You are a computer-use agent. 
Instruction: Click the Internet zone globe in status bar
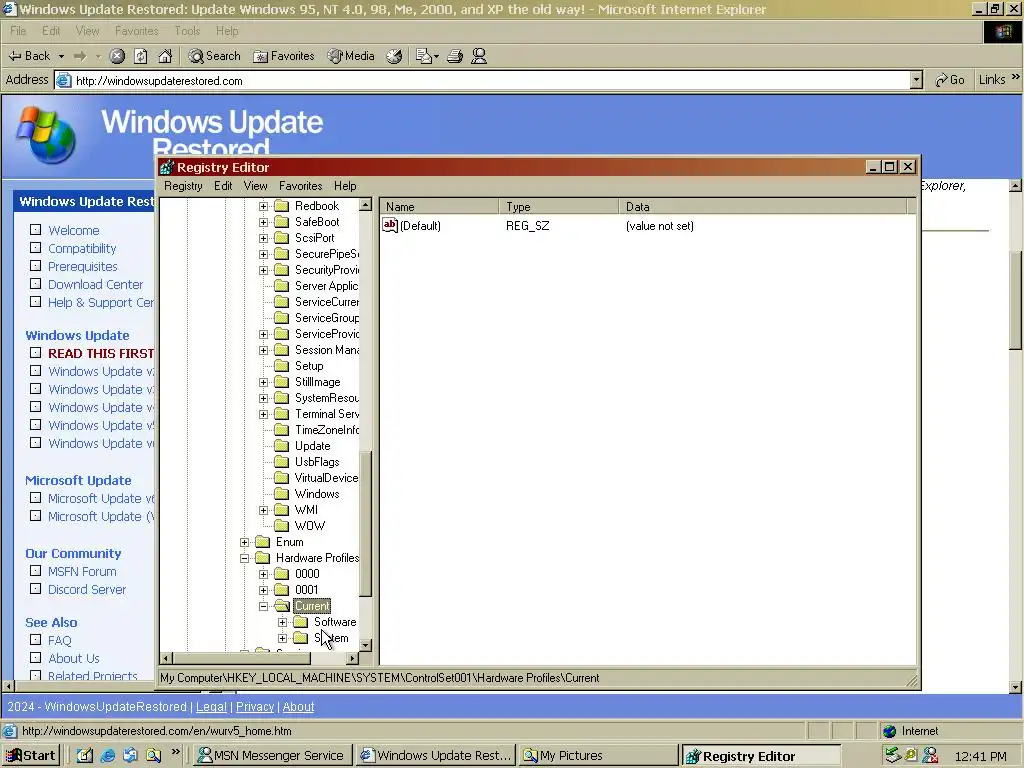click(x=889, y=731)
